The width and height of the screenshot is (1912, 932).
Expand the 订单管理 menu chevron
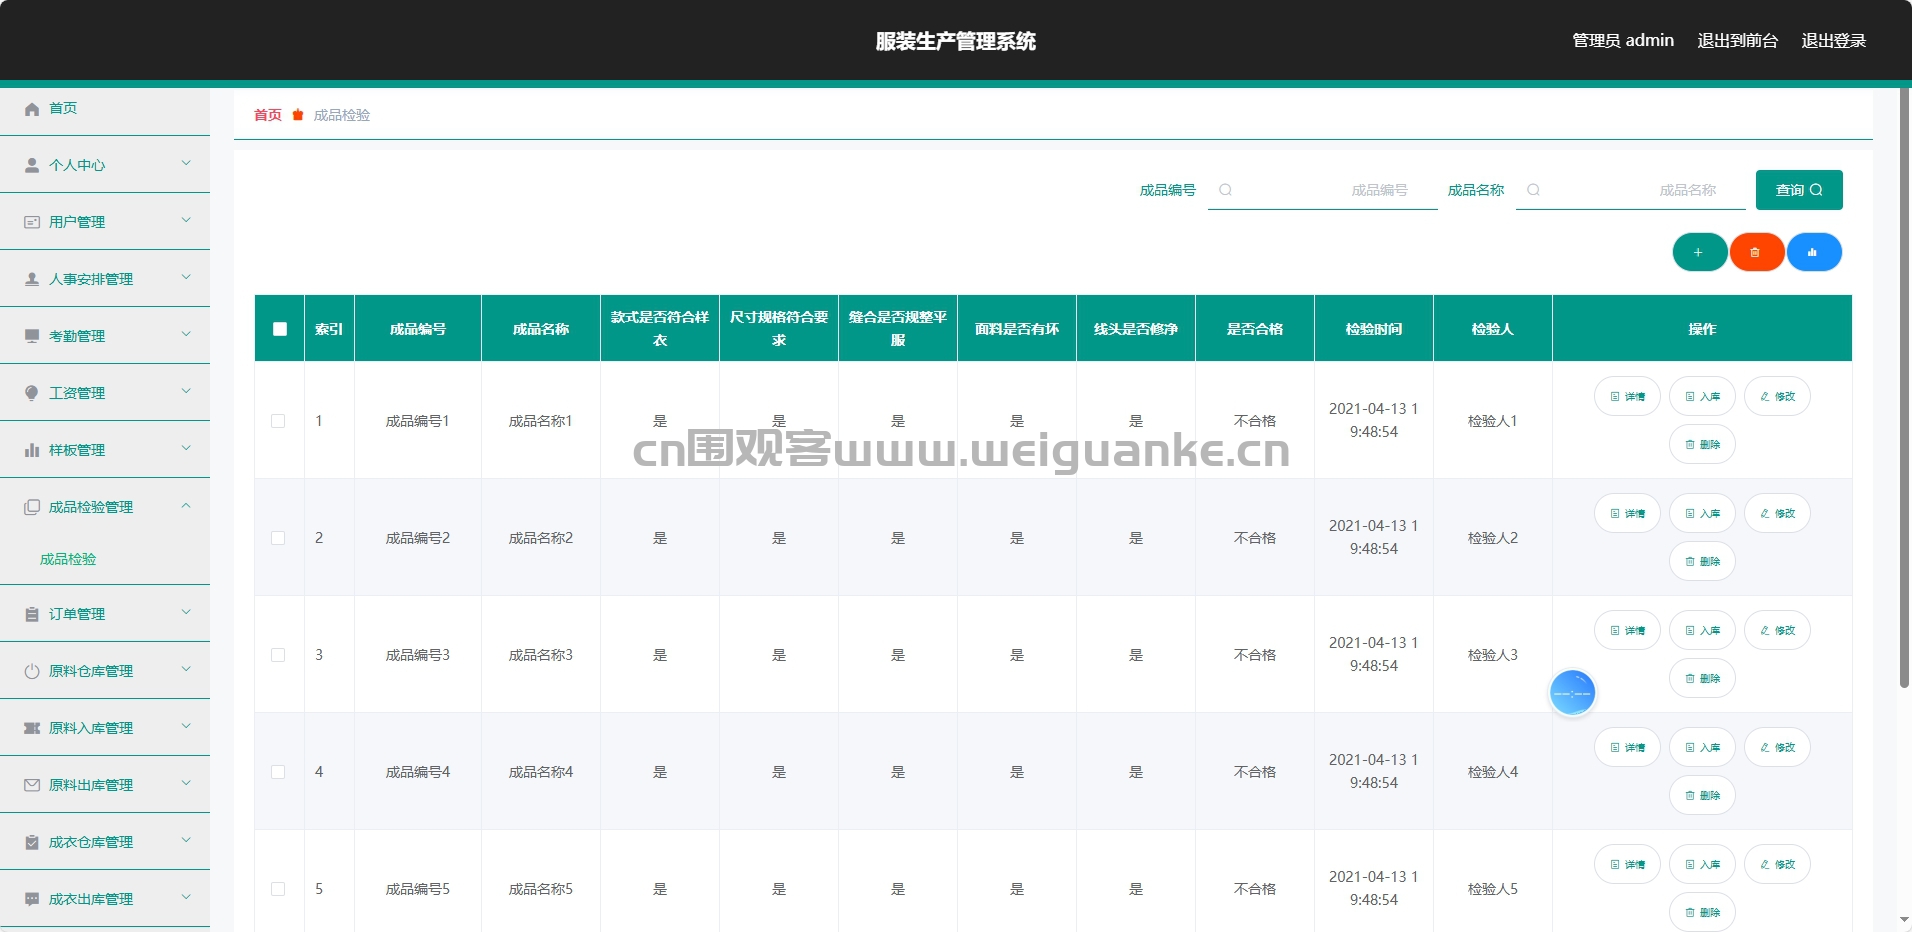pyautogui.click(x=186, y=612)
